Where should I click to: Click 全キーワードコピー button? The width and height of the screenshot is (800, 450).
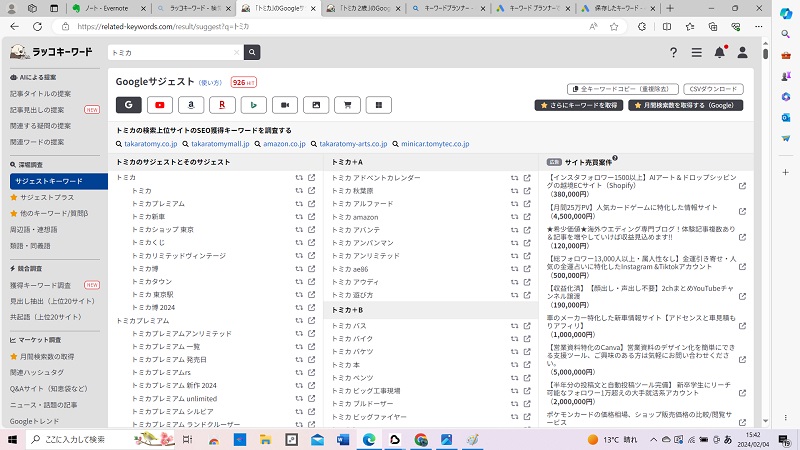click(622, 89)
